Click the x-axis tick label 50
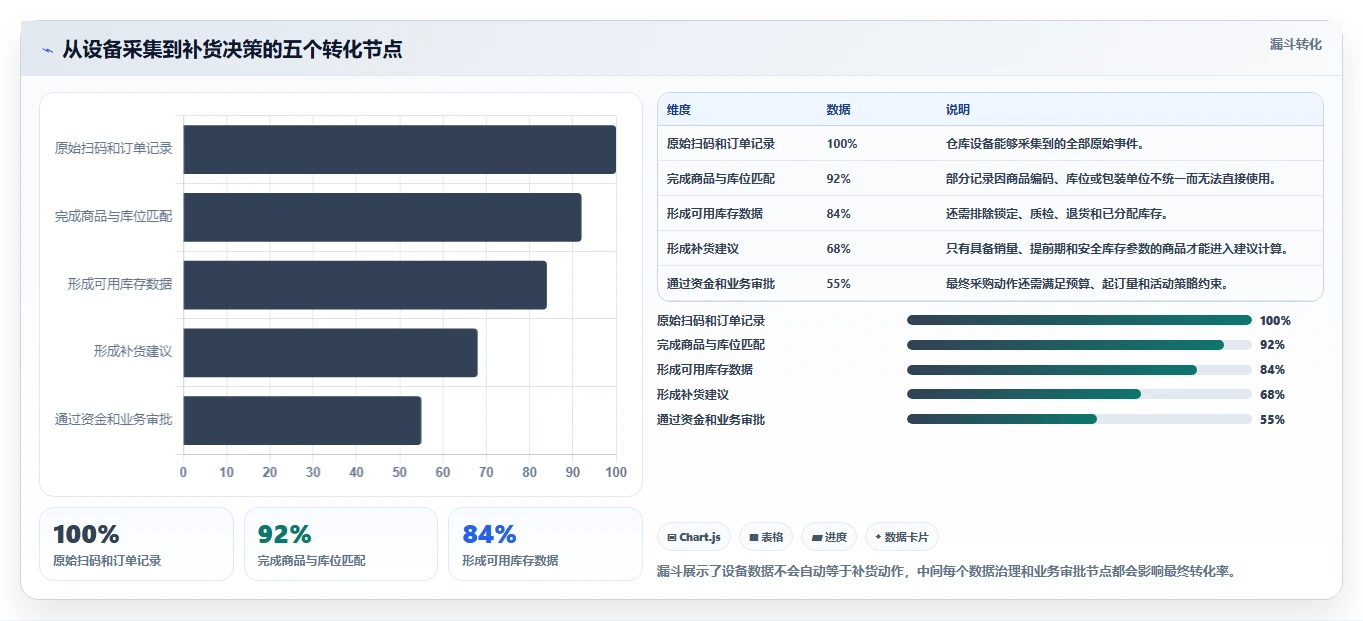This screenshot has height=621, width=1363. coord(400,472)
